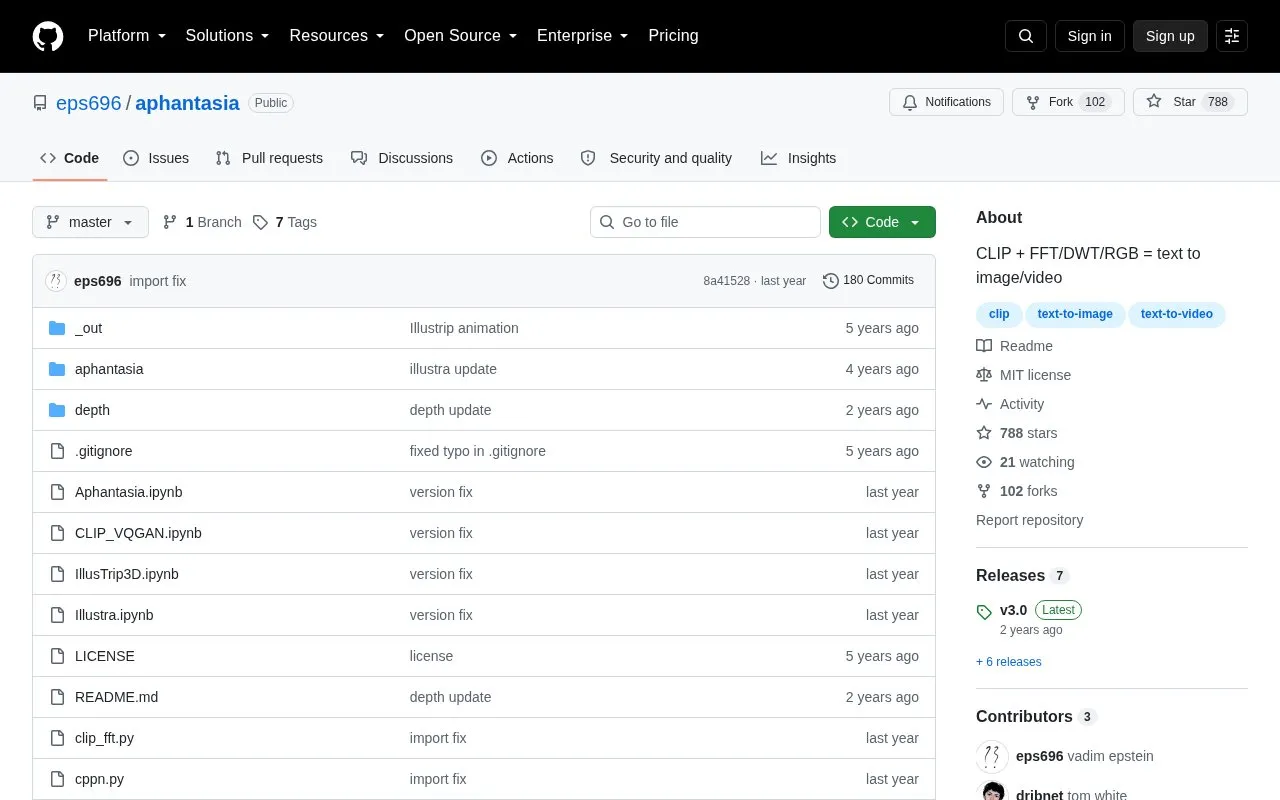Expand the Solutions menu
Screen dimensions: 1280x800
(228, 36)
